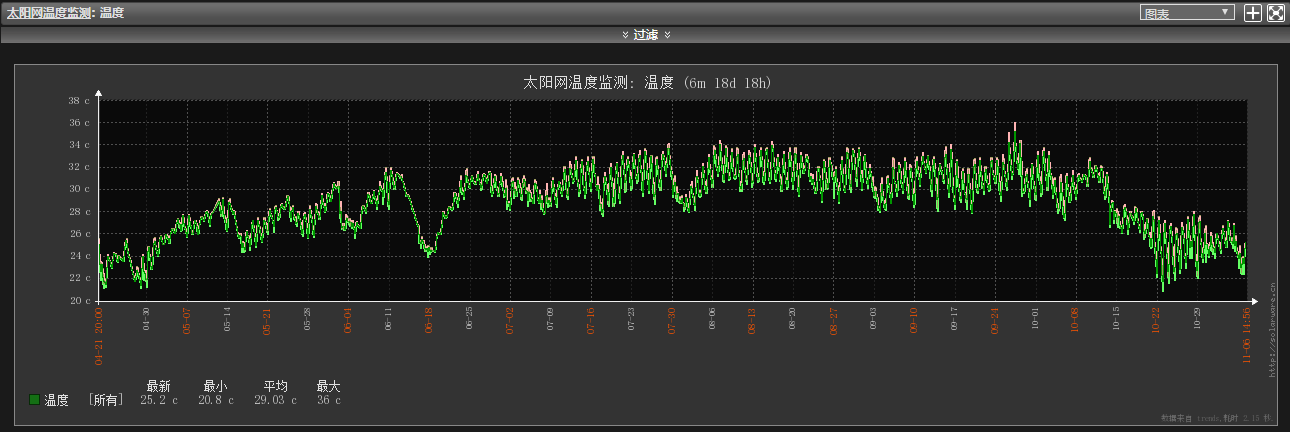Viewport: 1290px width, 432px height.
Task: Click the plus icon to add to favorites
Action: pyautogui.click(x=1253, y=13)
